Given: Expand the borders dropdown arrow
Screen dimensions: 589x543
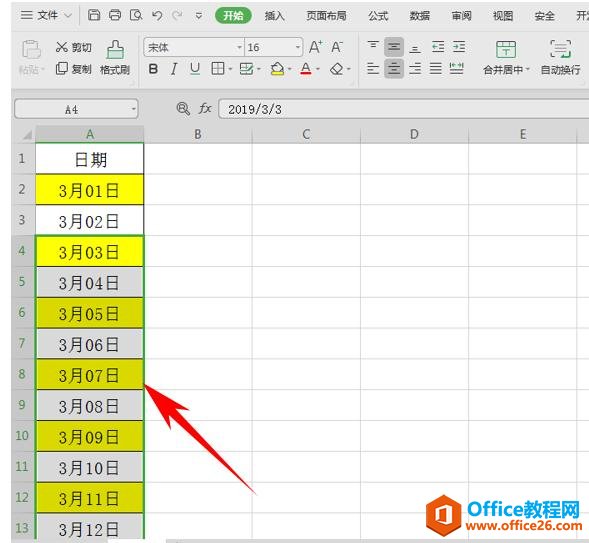Looking at the screenshot, I should click(230, 69).
